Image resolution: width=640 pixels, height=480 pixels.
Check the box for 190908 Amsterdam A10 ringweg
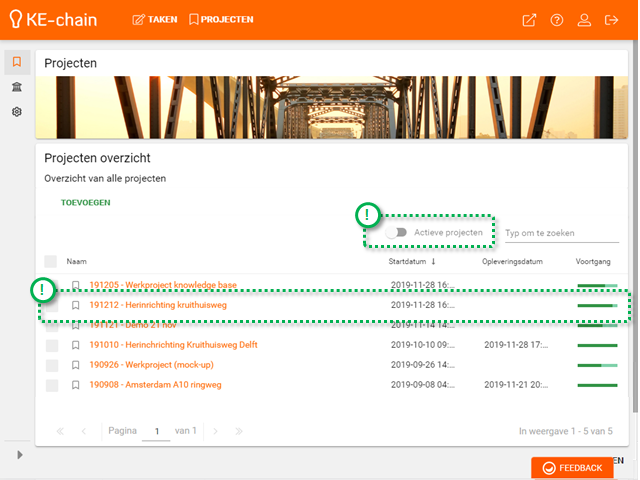(51, 385)
